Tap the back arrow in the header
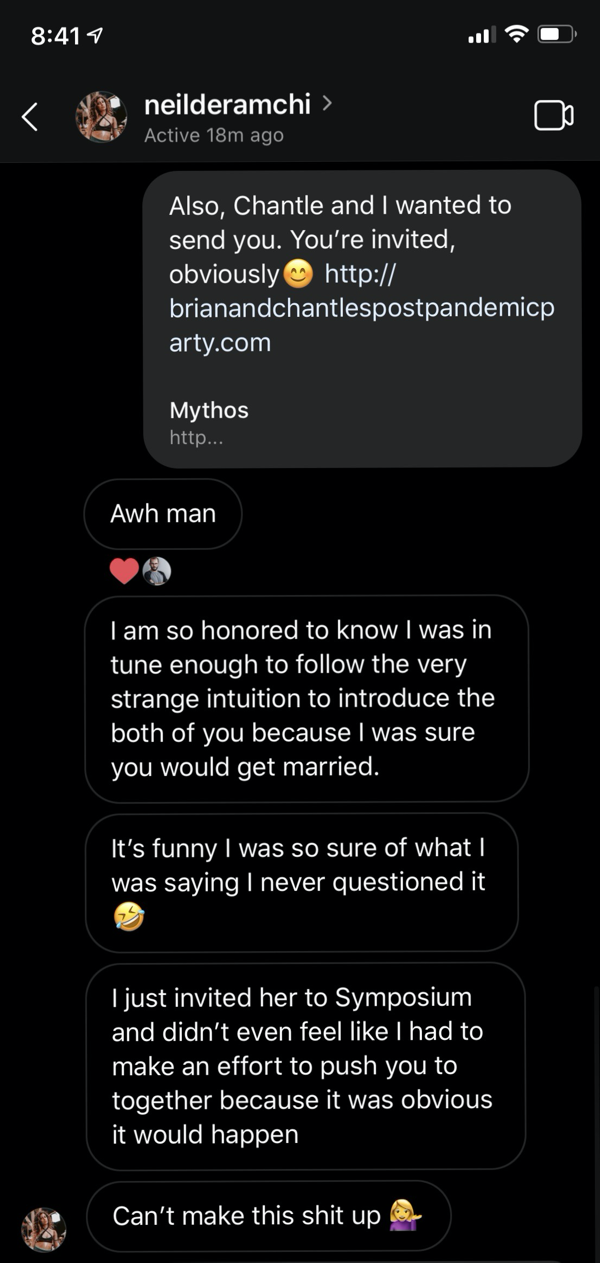This screenshot has width=600, height=1263. point(30,117)
